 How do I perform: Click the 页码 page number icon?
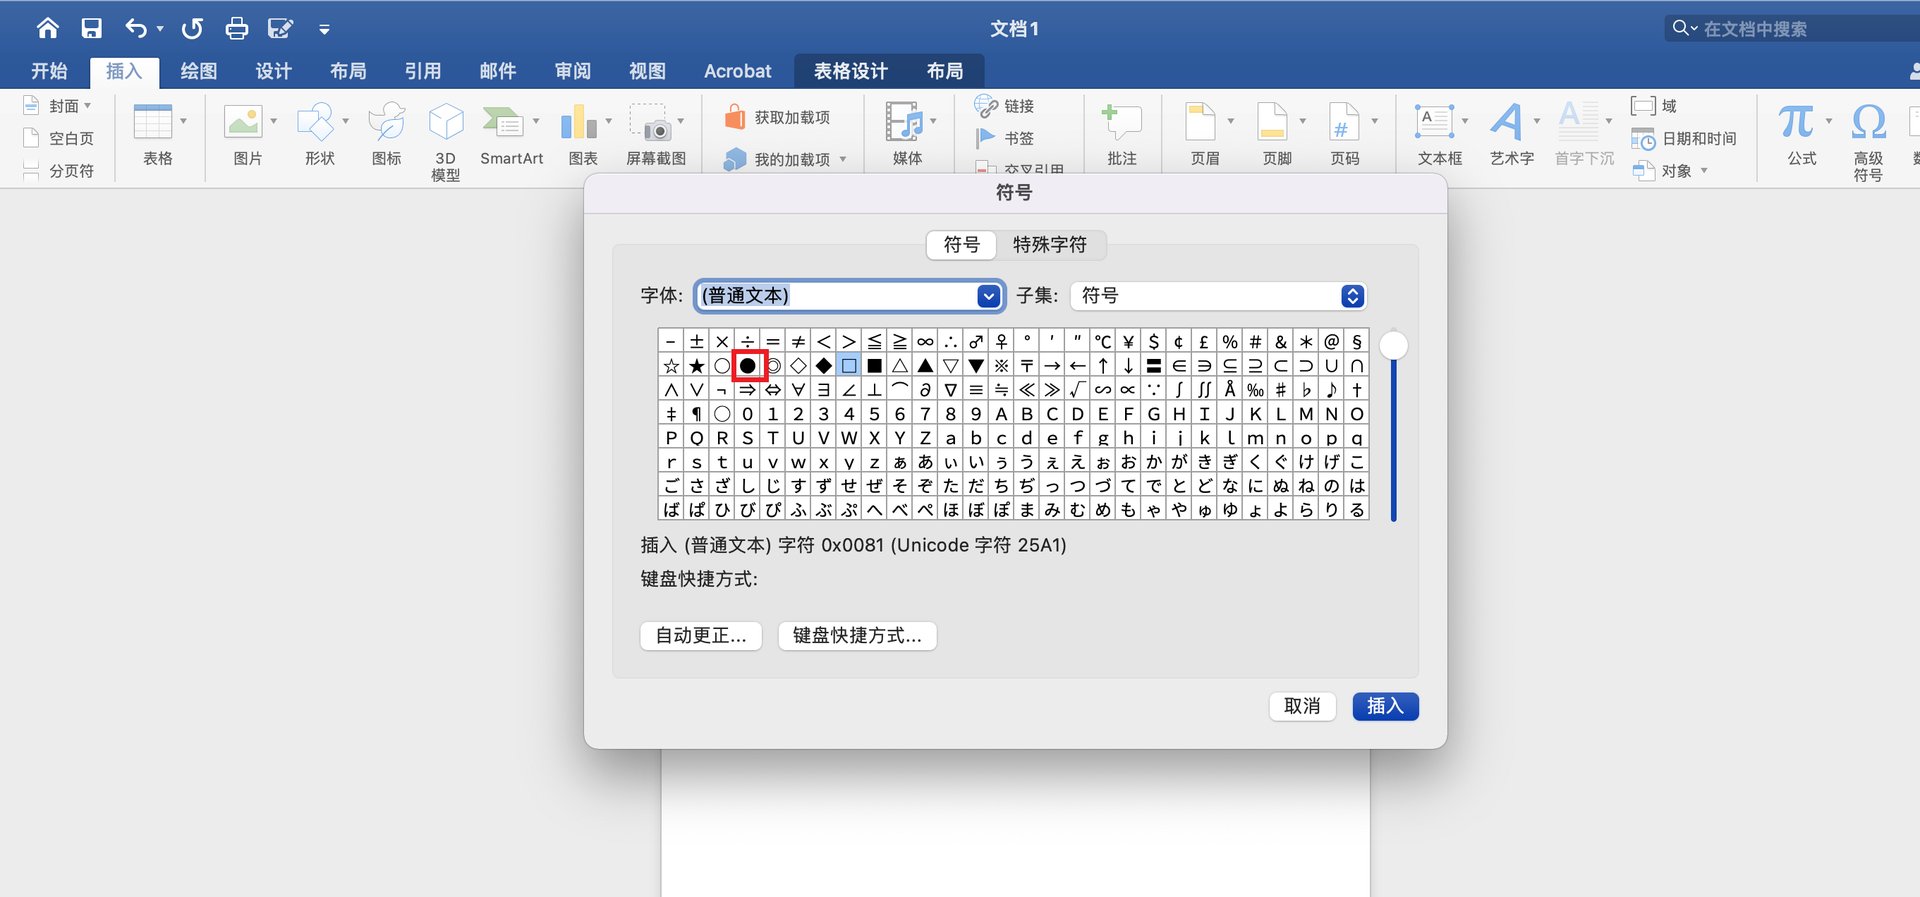coord(1343,122)
